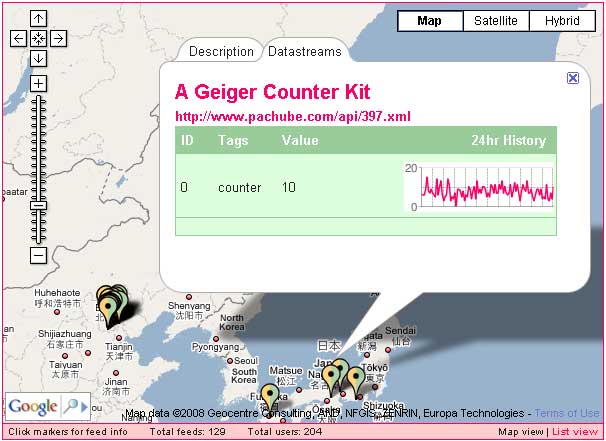This screenshot has width=606, height=441.
Task: Click the 'ID' column header
Action: (x=187, y=140)
